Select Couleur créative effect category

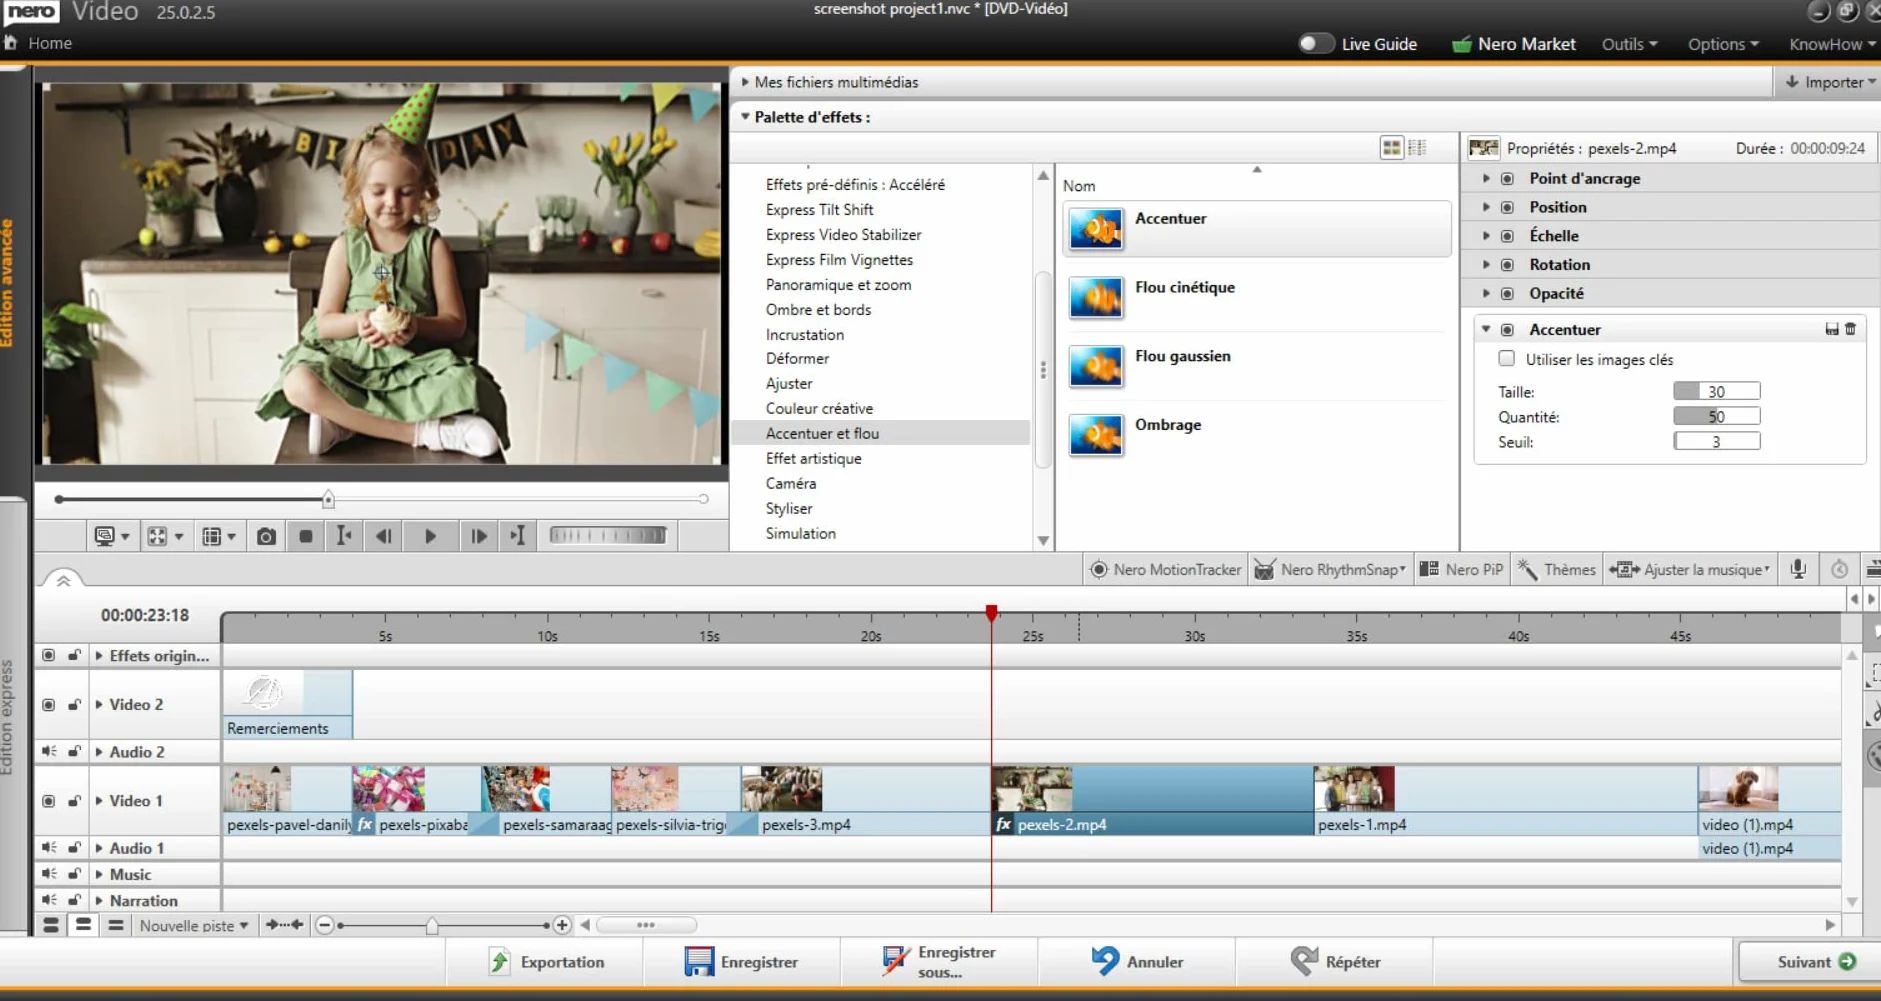click(819, 408)
